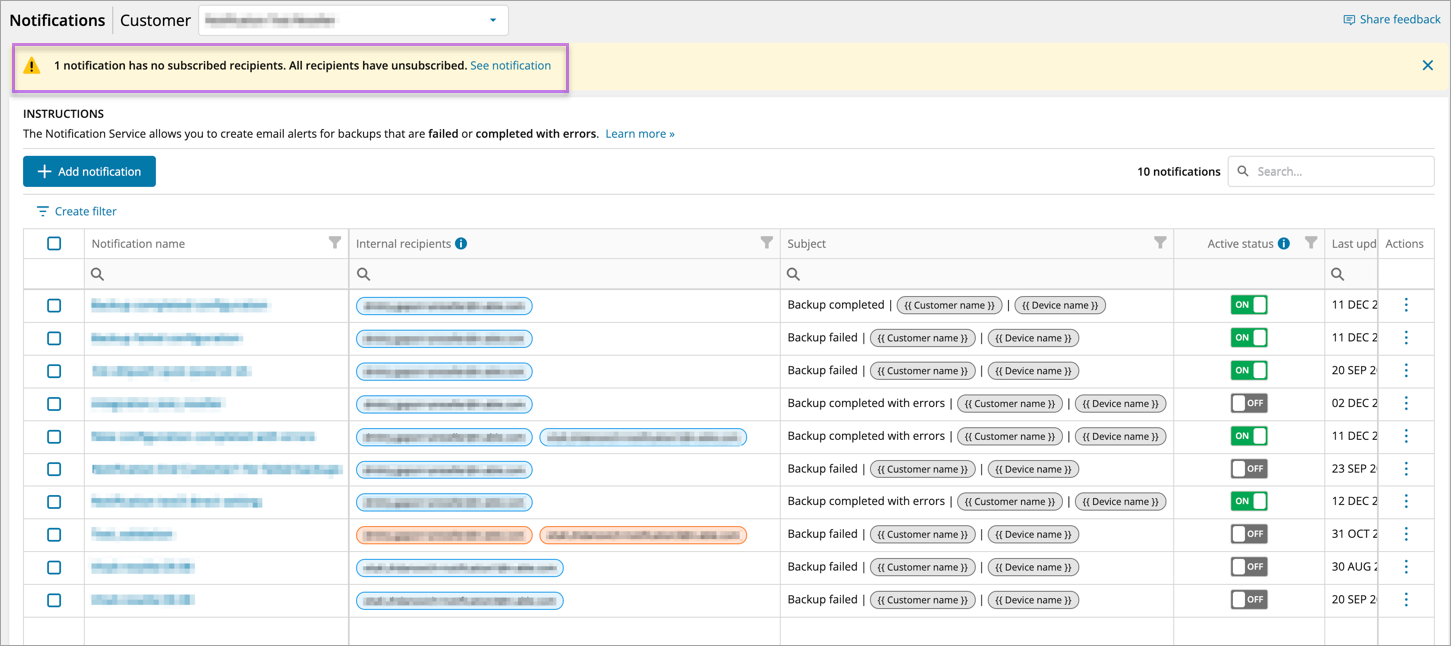
Task: Click the Internal recipients column header
Action: [403, 244]
